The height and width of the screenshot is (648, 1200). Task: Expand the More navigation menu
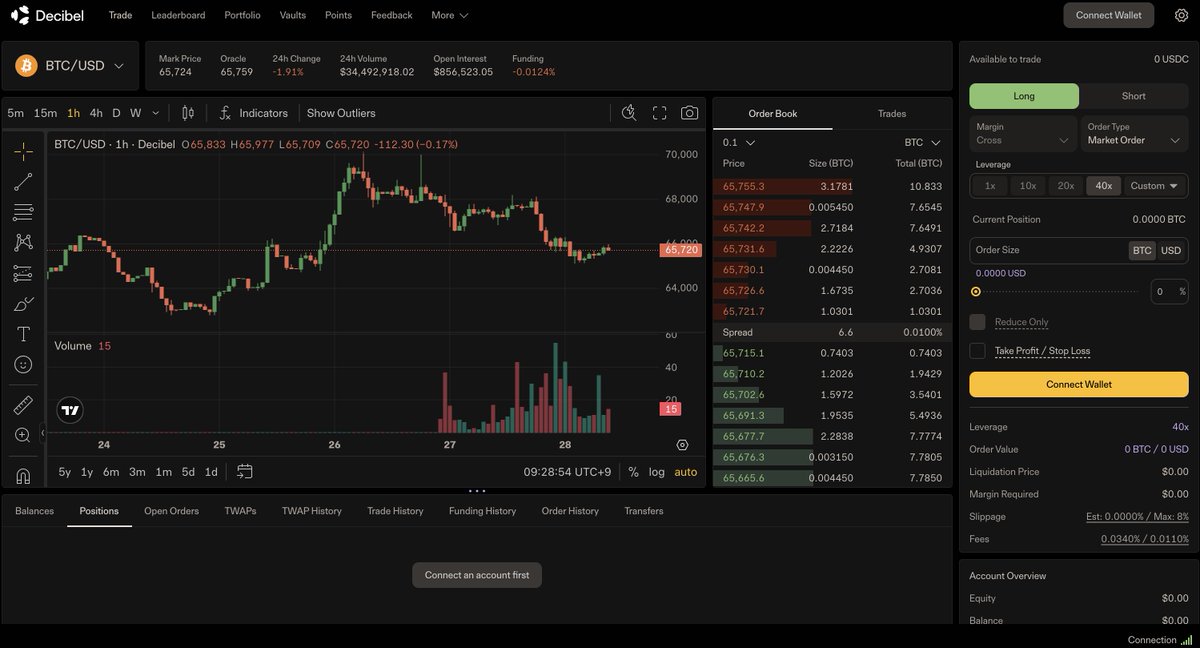[449, 15]
